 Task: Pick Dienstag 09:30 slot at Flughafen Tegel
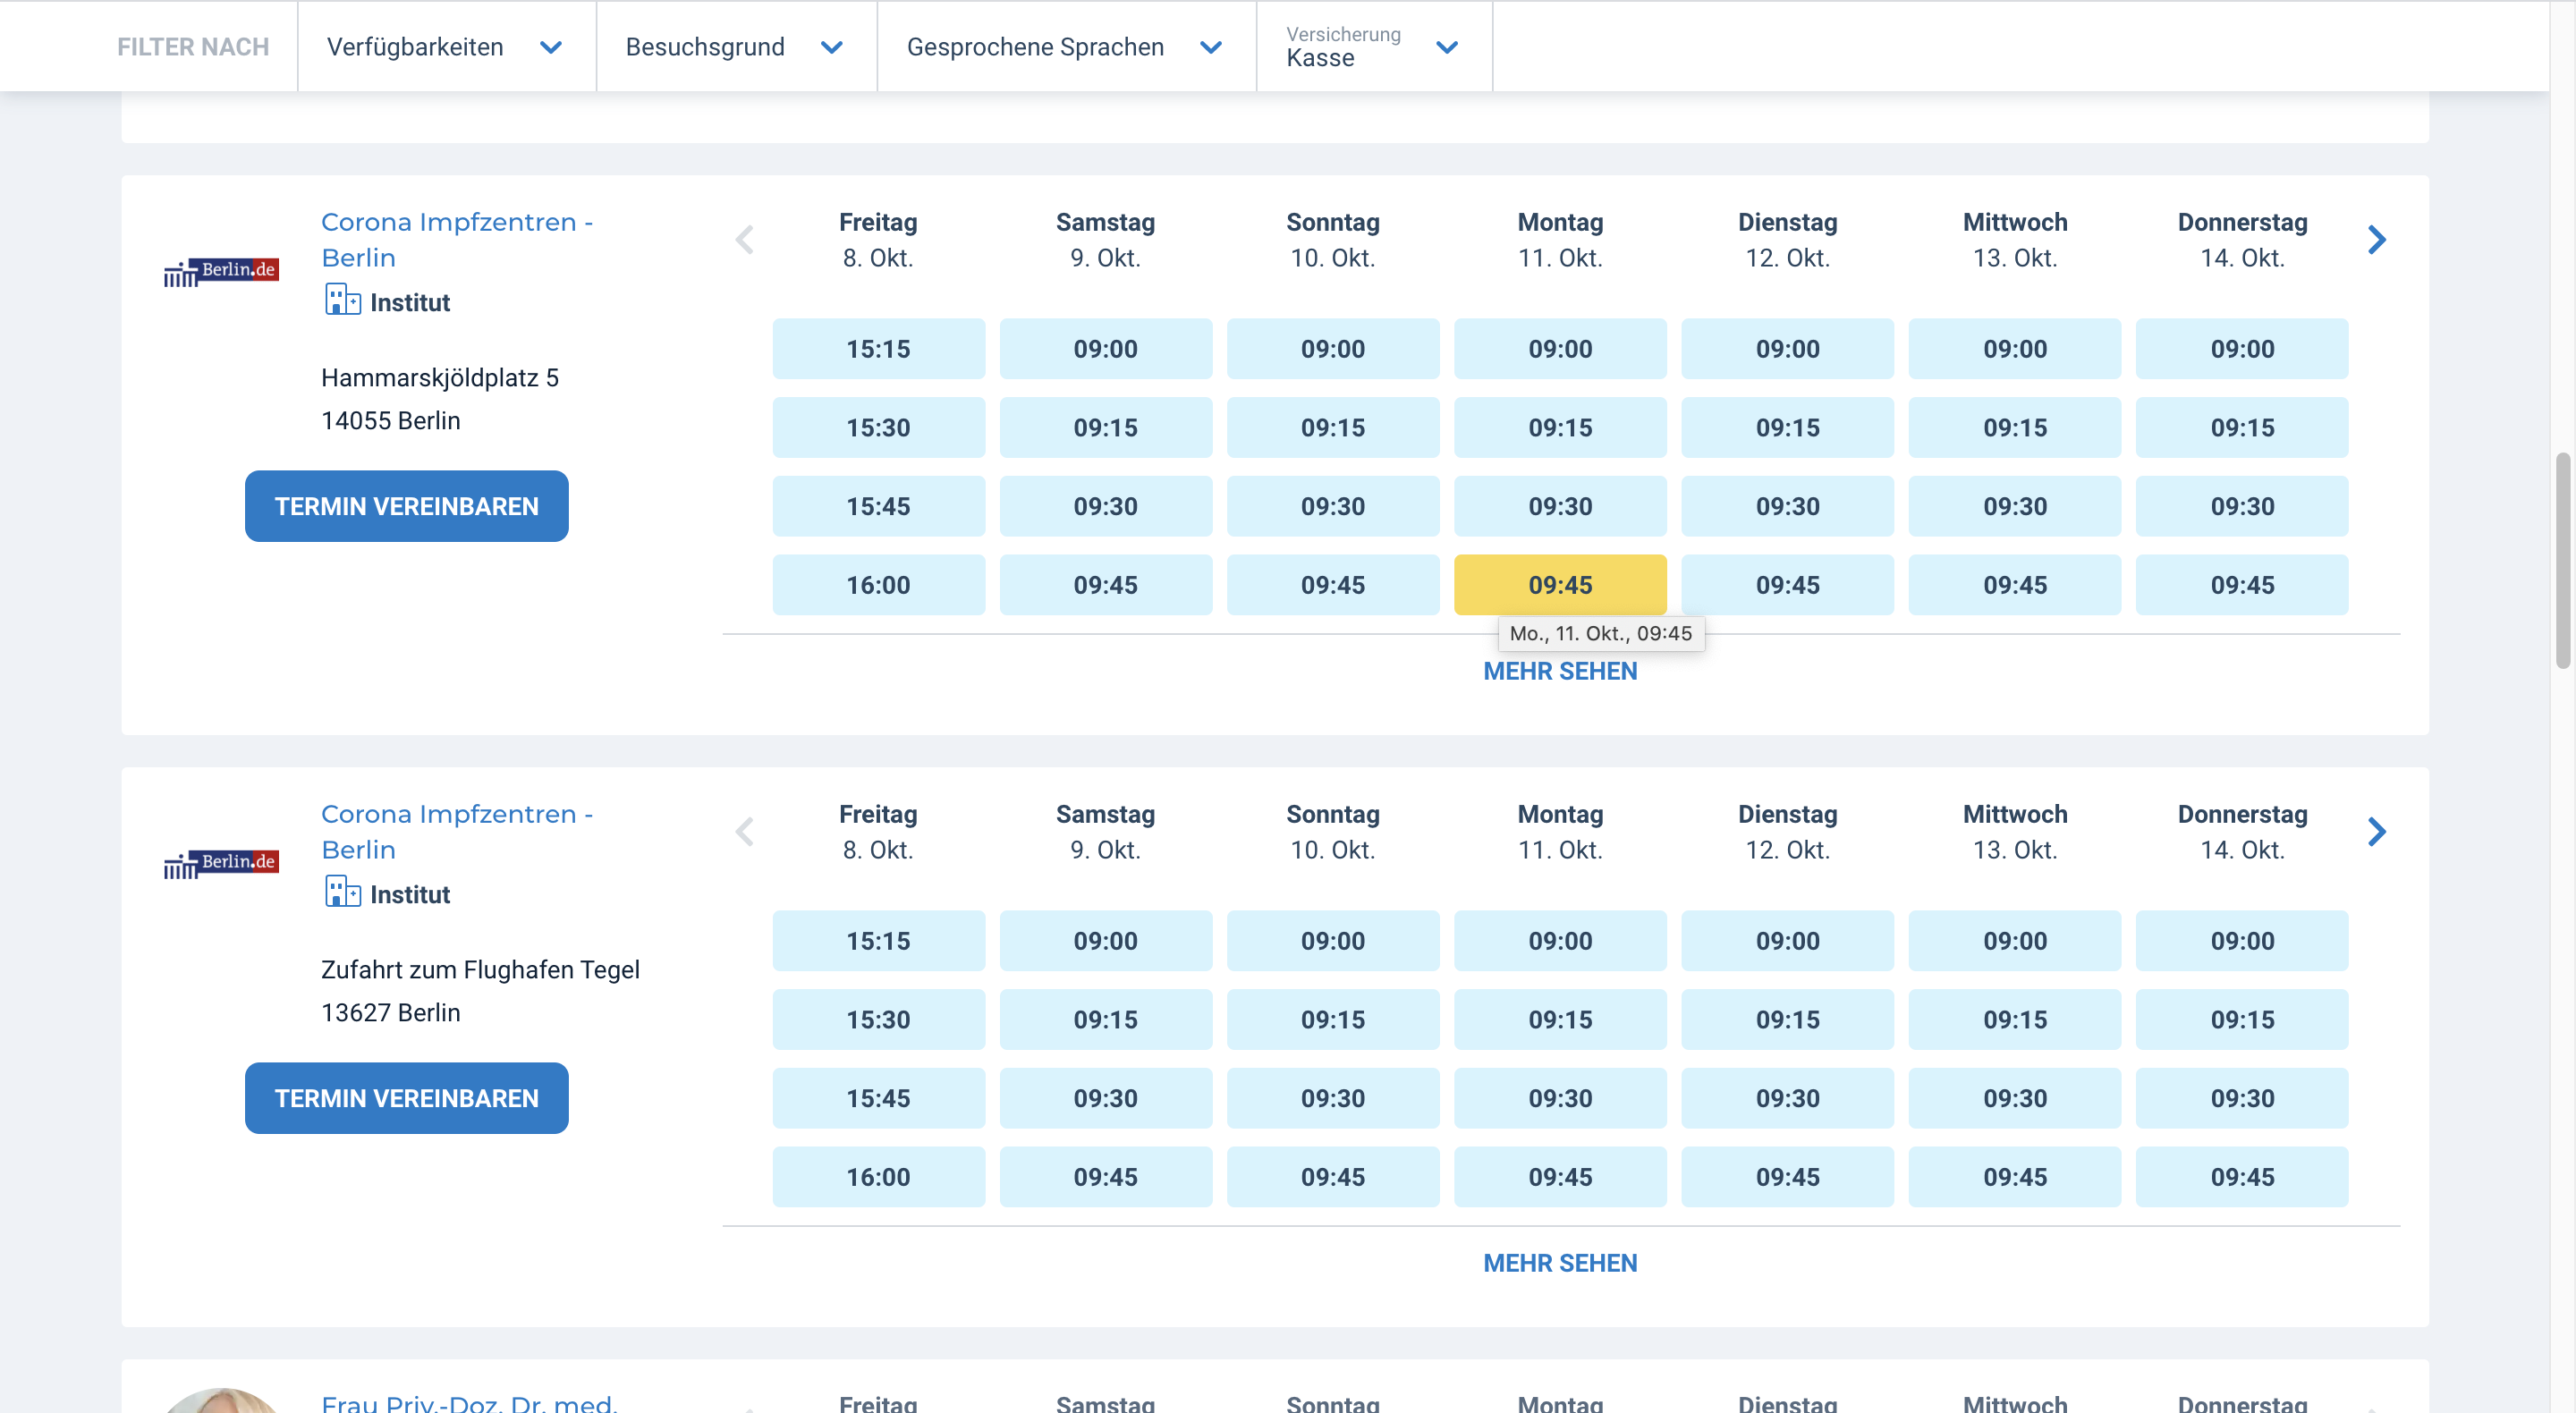pyautogui.click(x=1787, y=1098)
